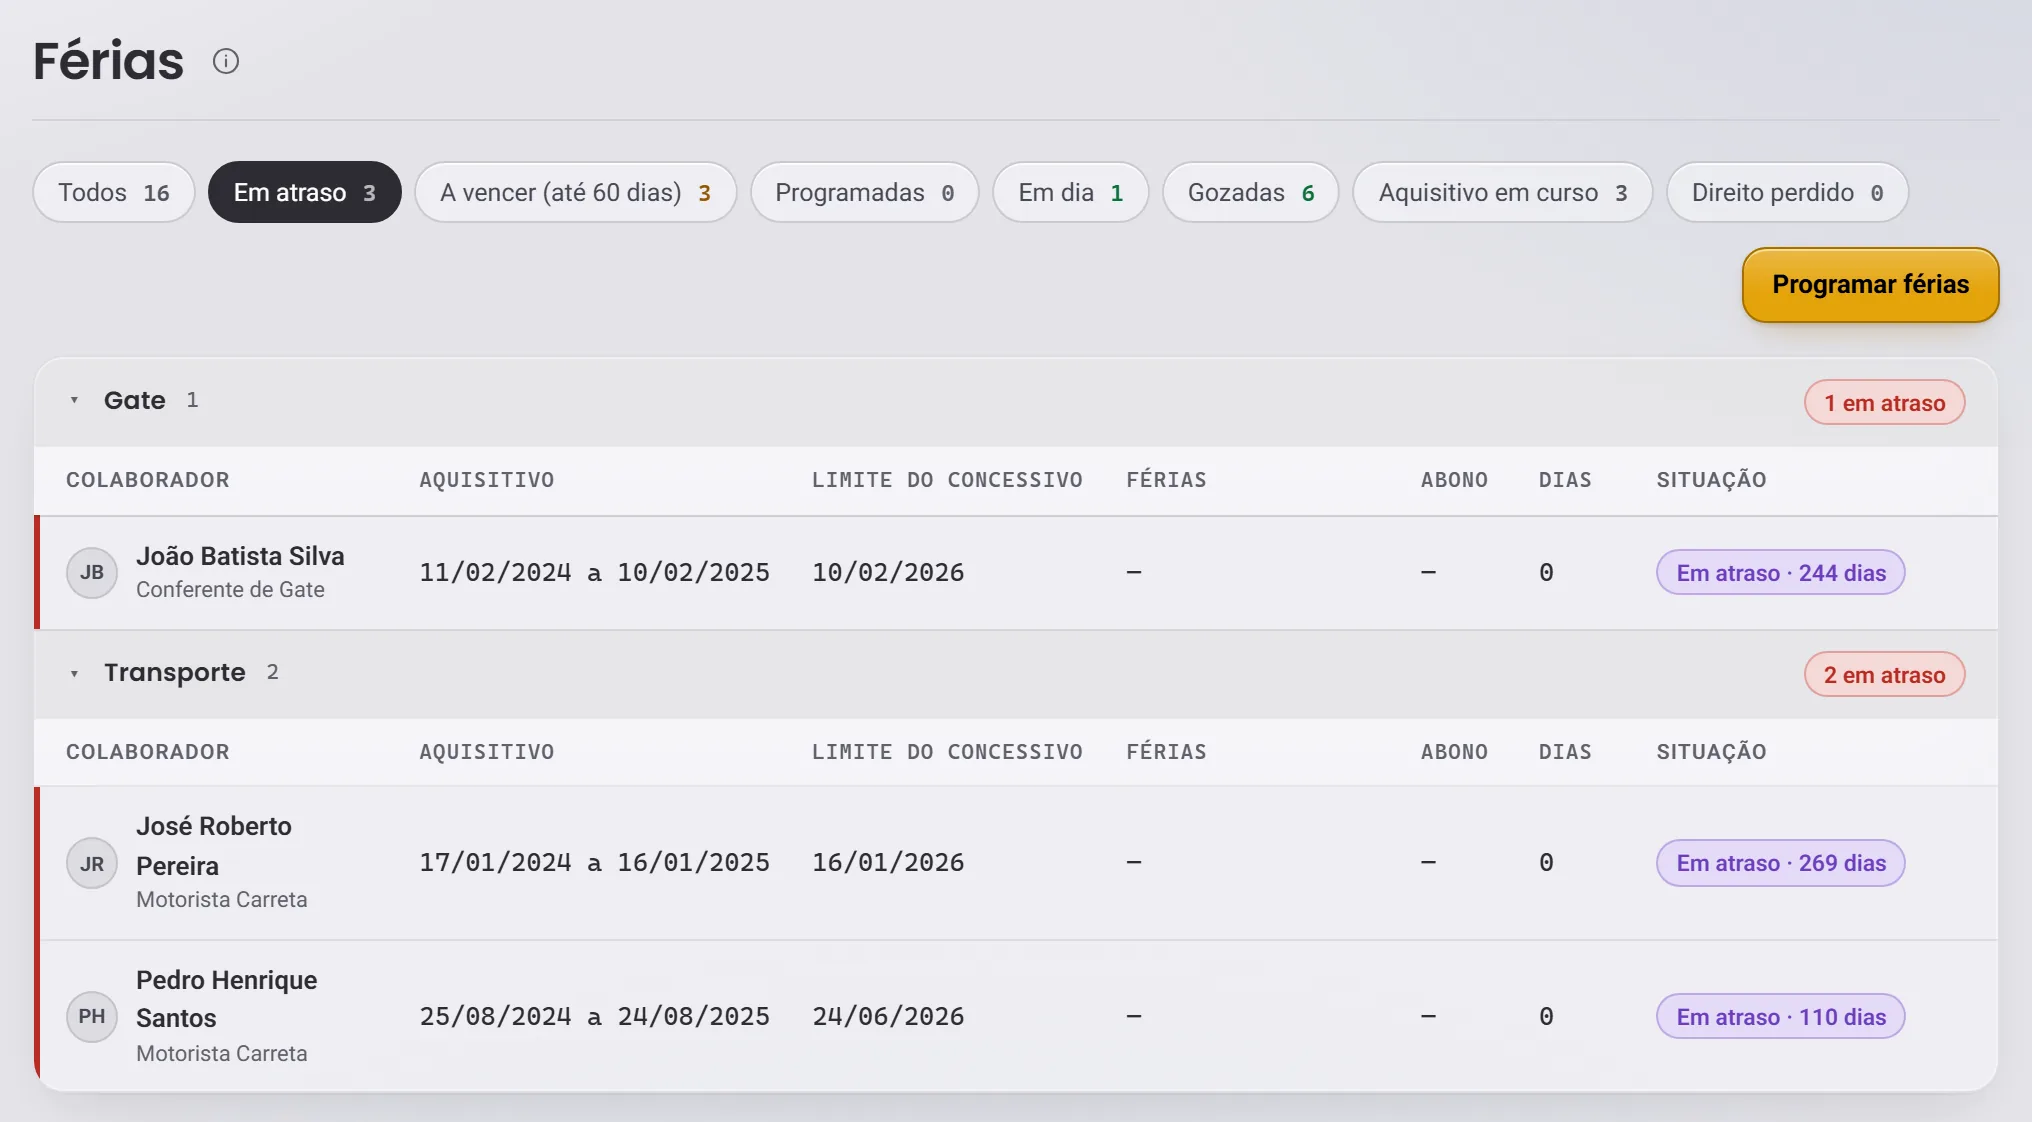Click the LIMITE DO CONCESSIVO header in Transporte table
Screen dimensions: 2032x1122
947,752
